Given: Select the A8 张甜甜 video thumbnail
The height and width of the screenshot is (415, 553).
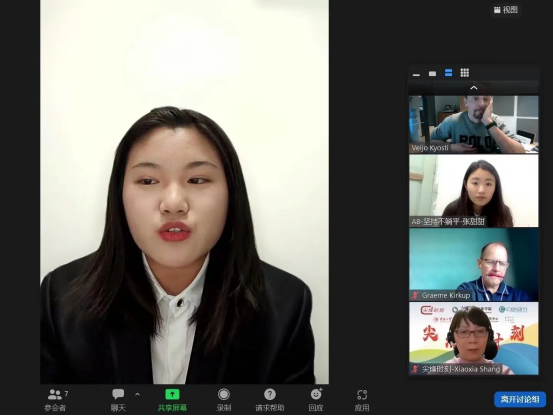Looking at the screenshot, I should pos(474,191).
